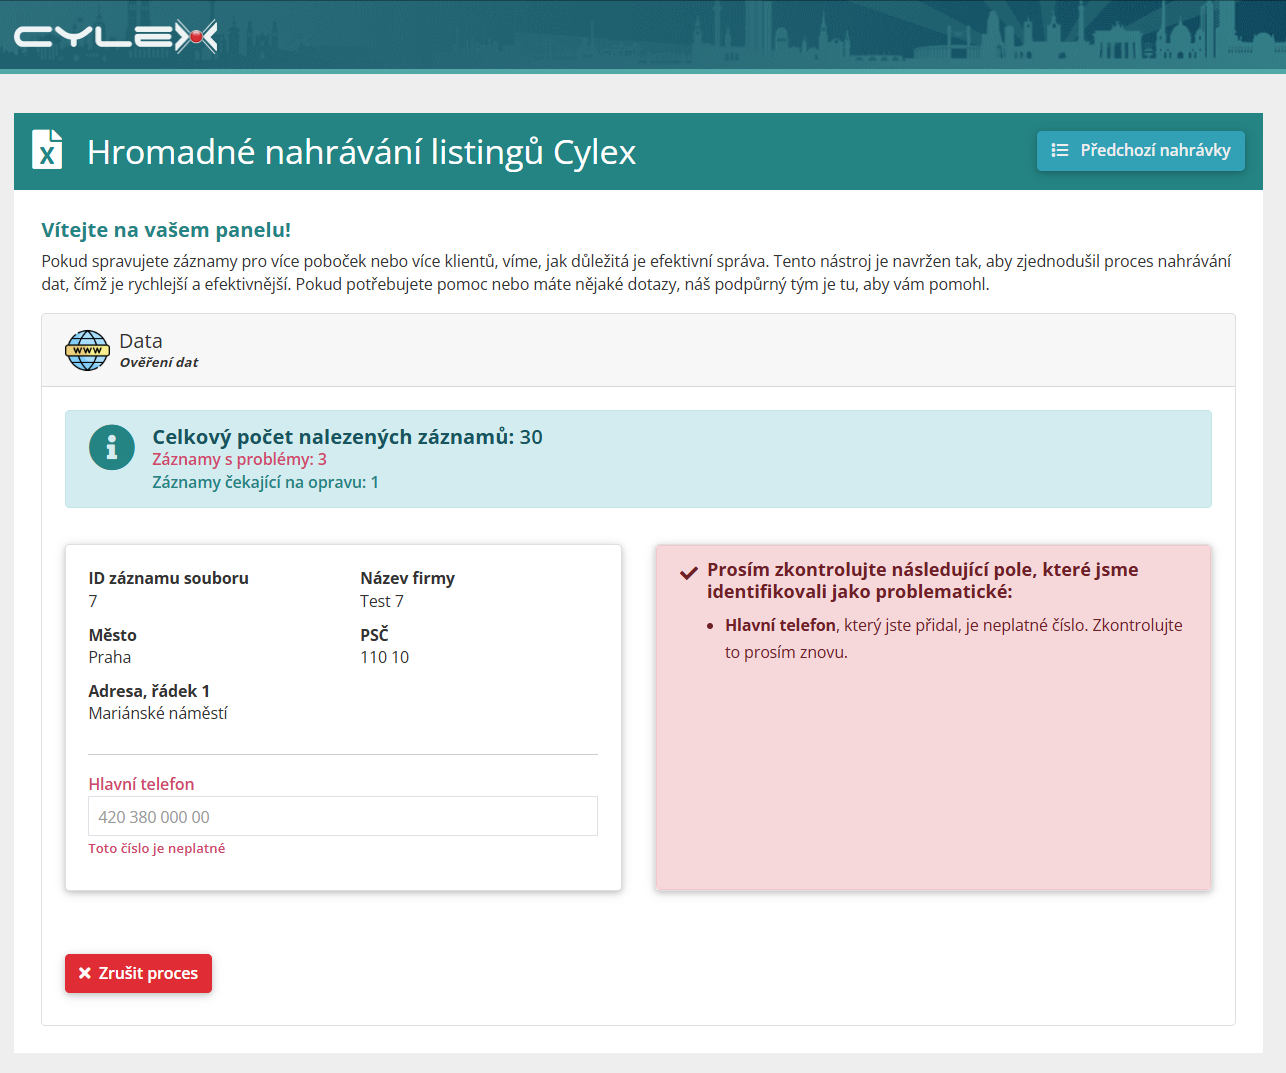1286x1073 pixels.
Task: Select the postal code '110 10'
Action: pyautogui.click(x=385, y=657)
